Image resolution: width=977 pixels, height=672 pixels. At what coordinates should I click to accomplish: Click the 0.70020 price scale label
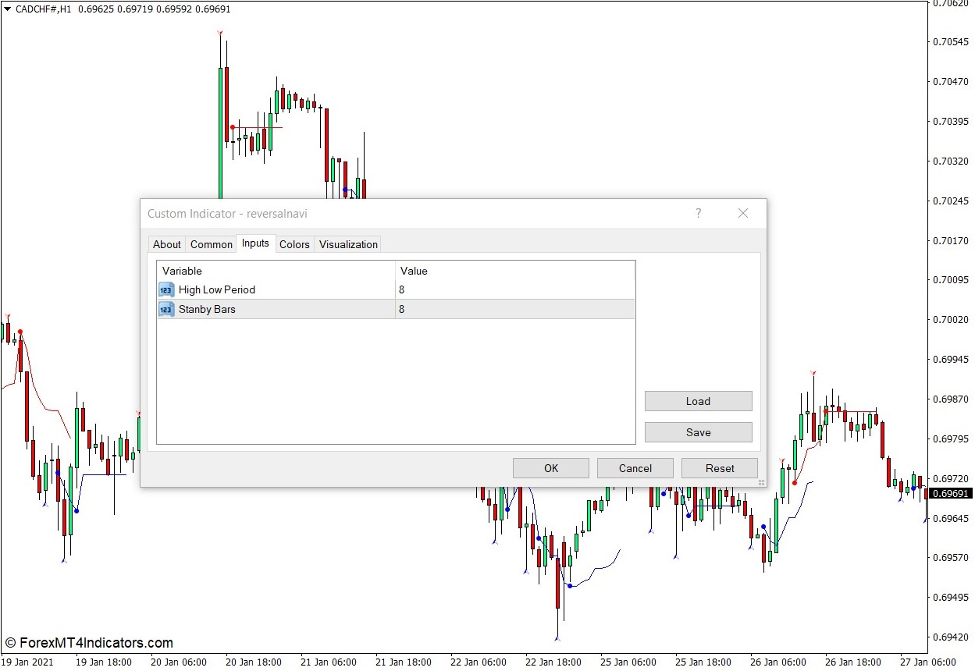[x=951, y=319]
